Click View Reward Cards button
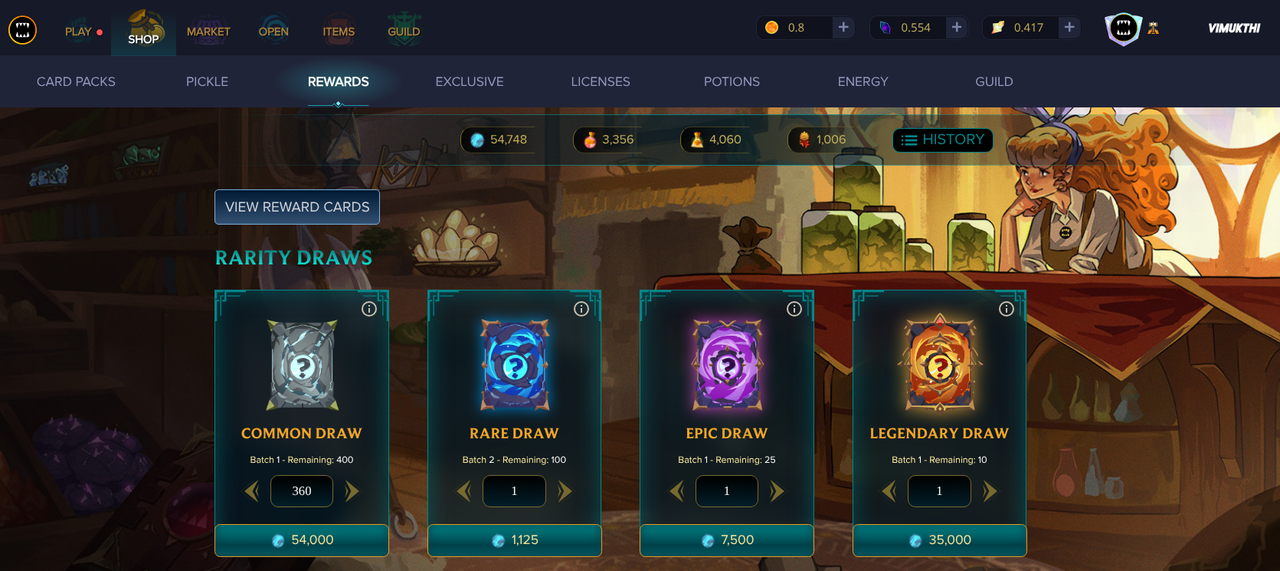Screen dimensions: 1280x571 coord(297,207)
